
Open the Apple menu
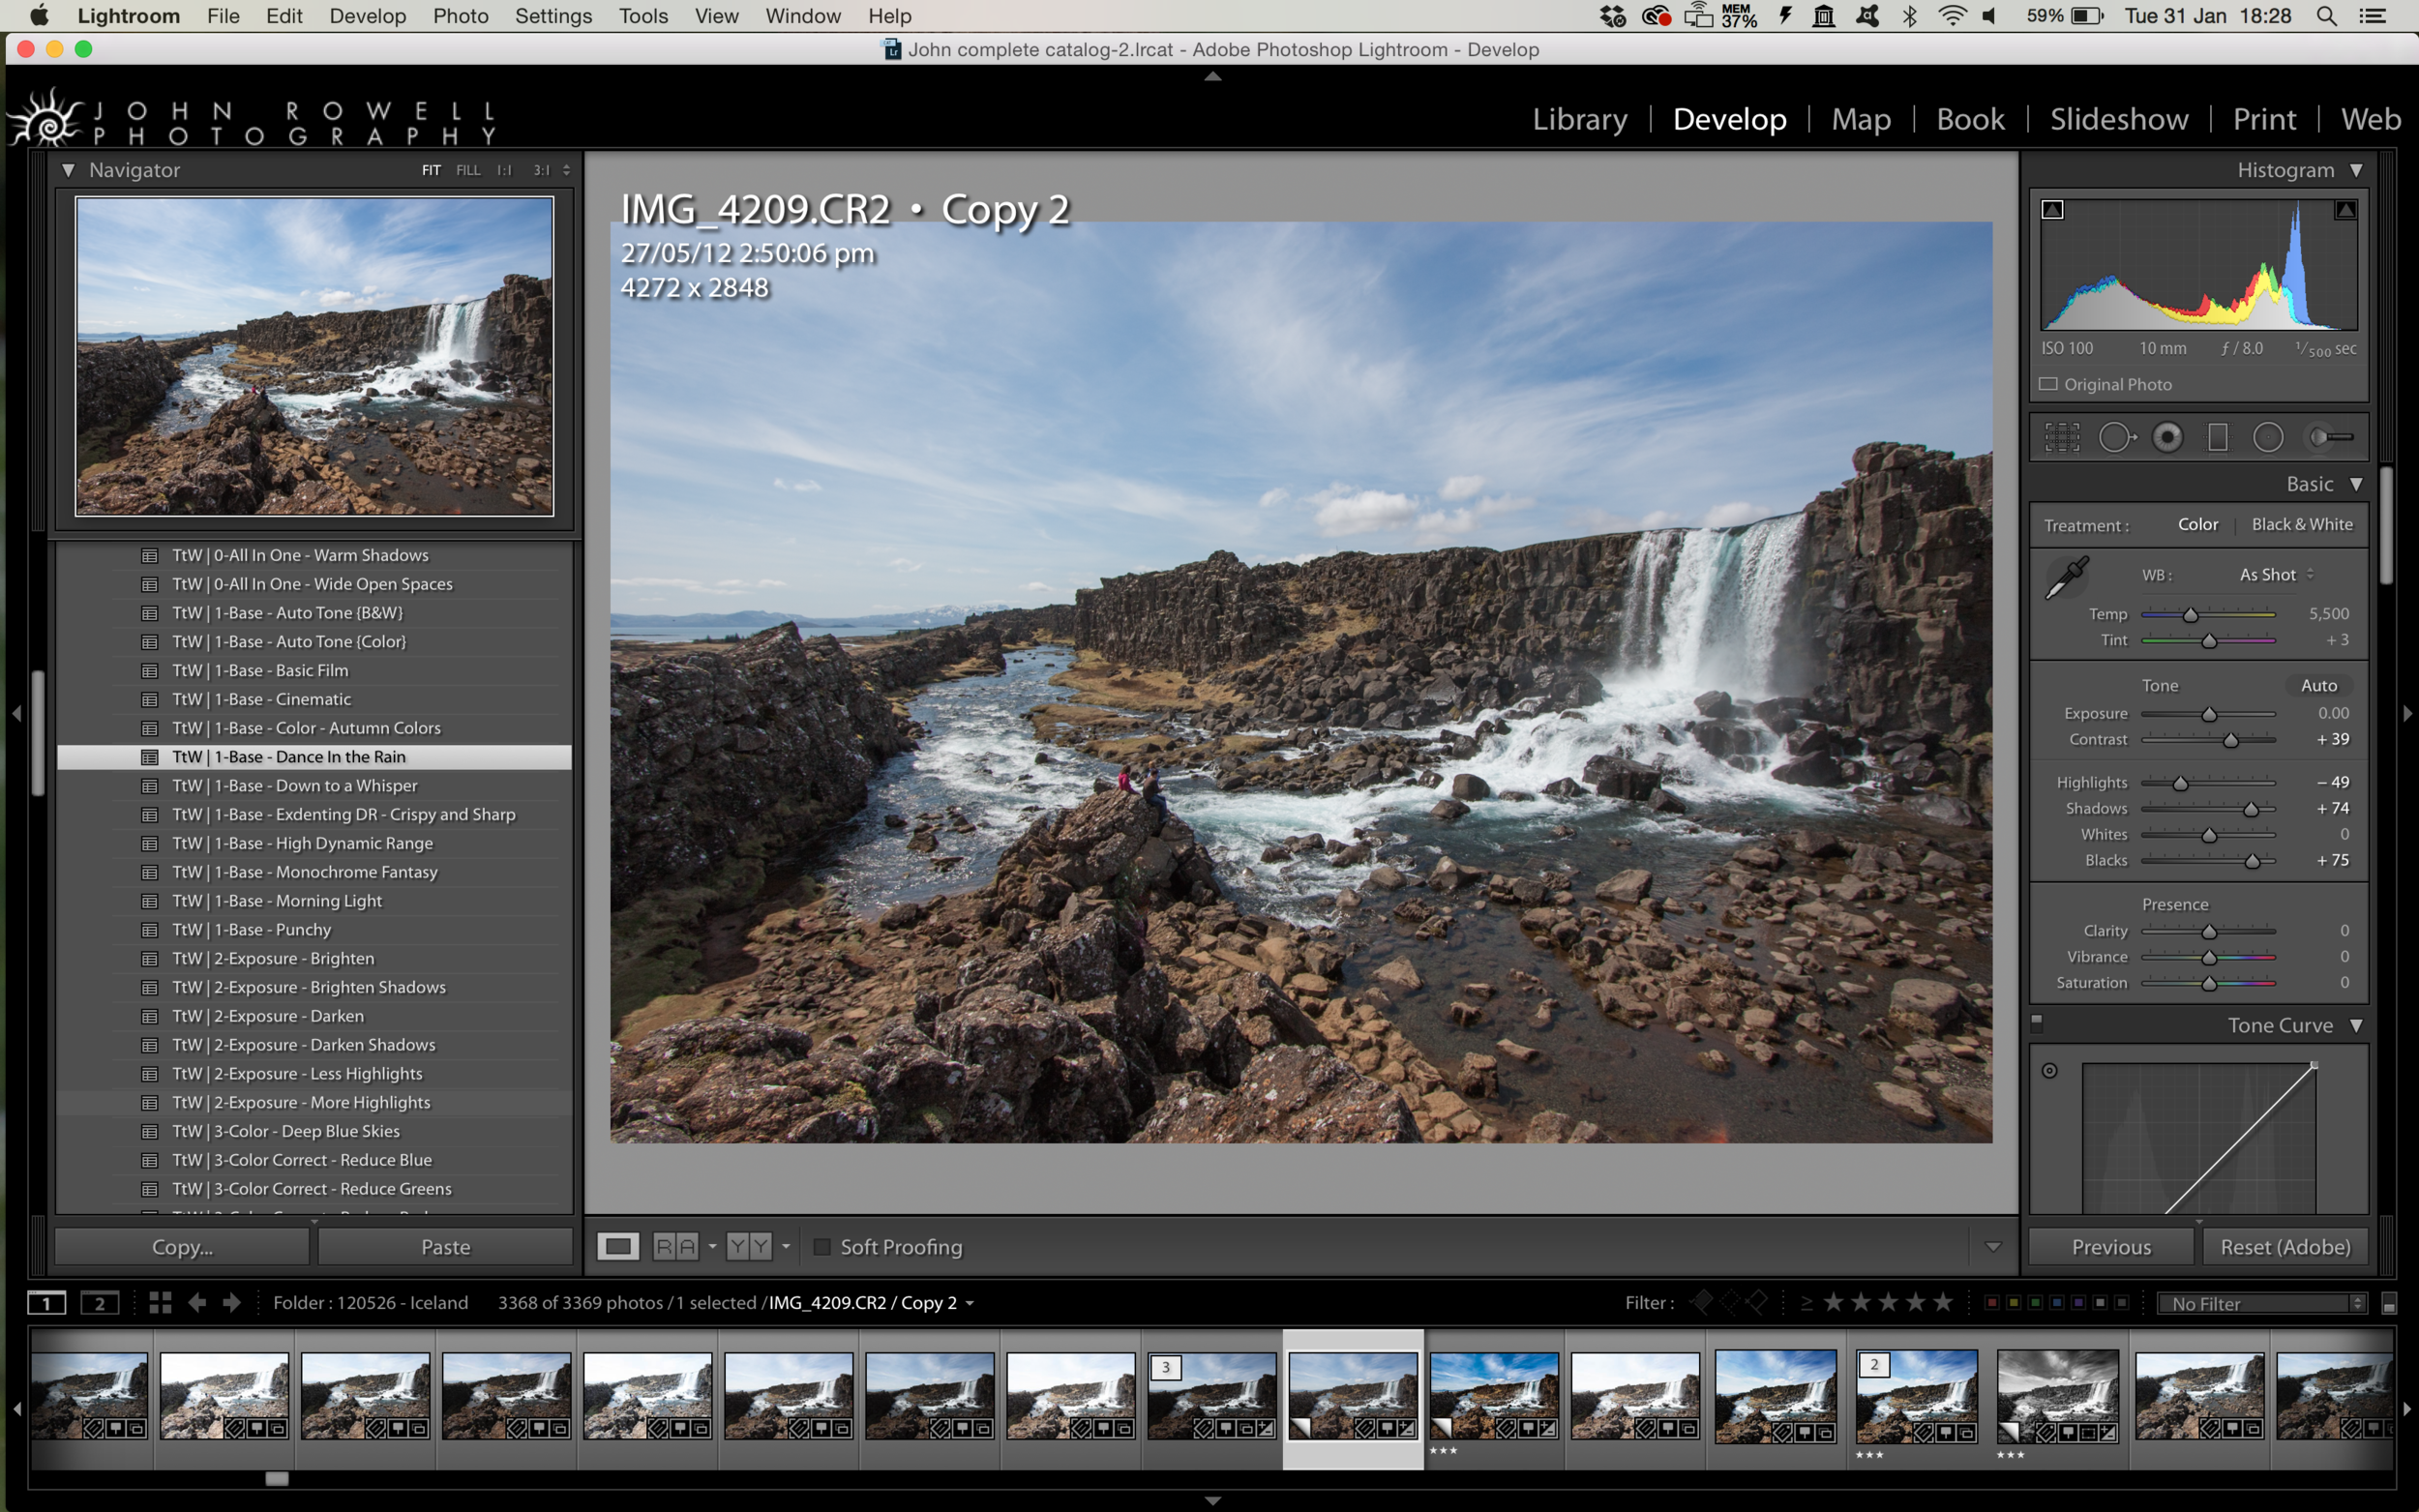39,16
